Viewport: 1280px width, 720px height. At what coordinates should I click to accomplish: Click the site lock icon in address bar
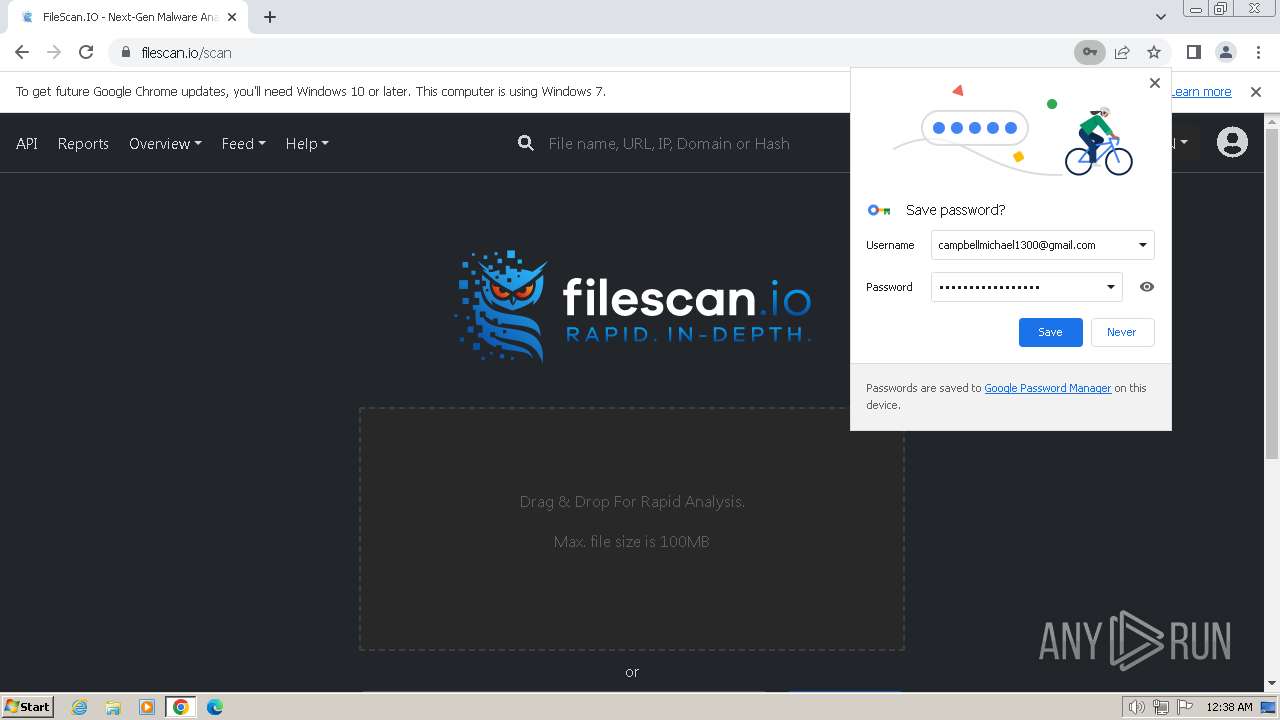click(125, 52)
